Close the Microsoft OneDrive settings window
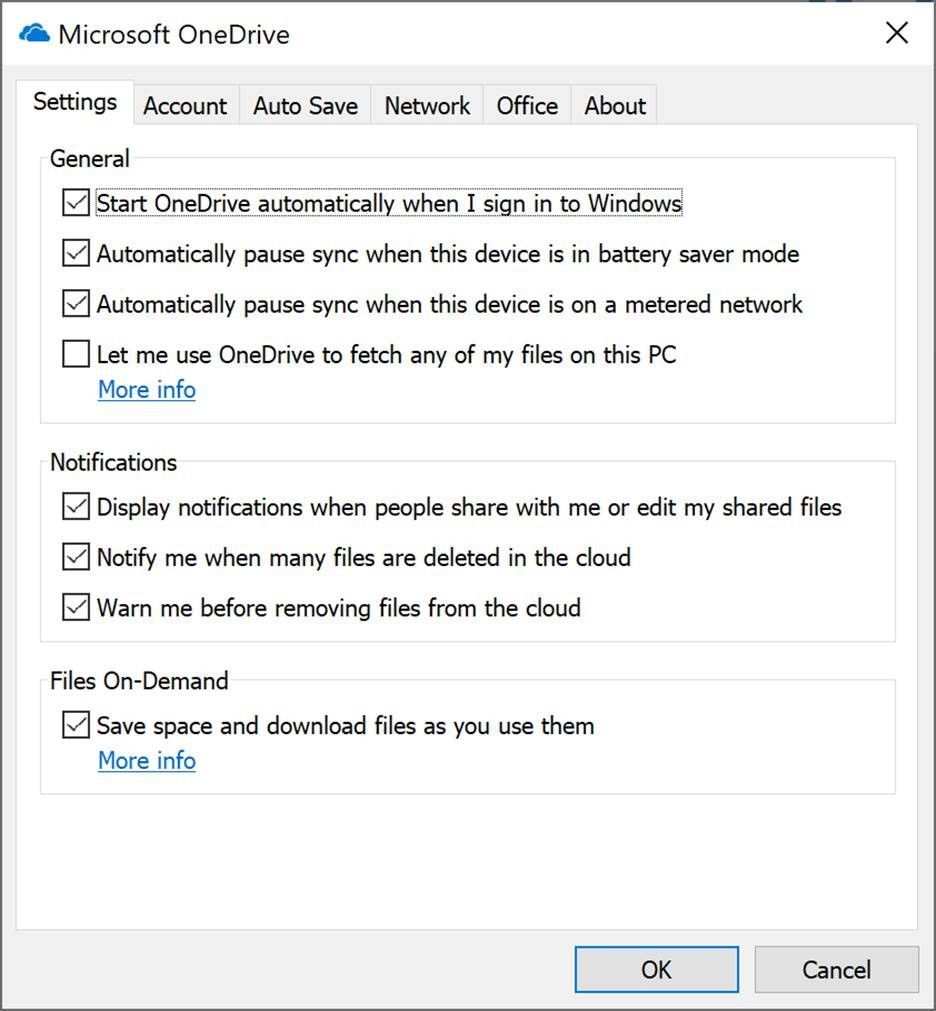The width and height of the screenshot is (936, 1011). point(896,32)
